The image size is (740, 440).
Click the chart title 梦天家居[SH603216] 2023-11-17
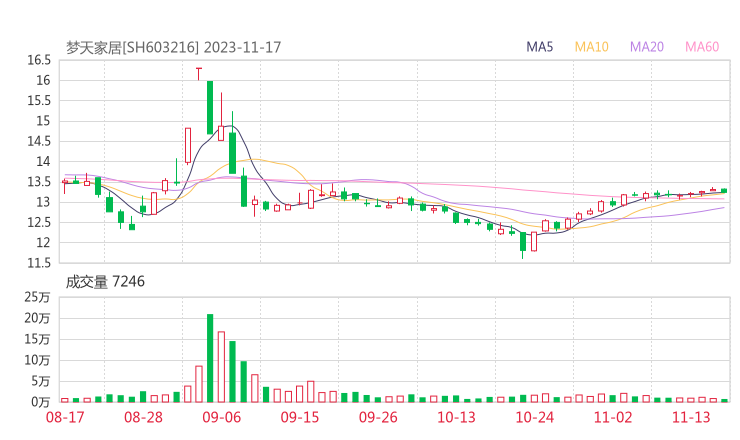coord(173,47)
